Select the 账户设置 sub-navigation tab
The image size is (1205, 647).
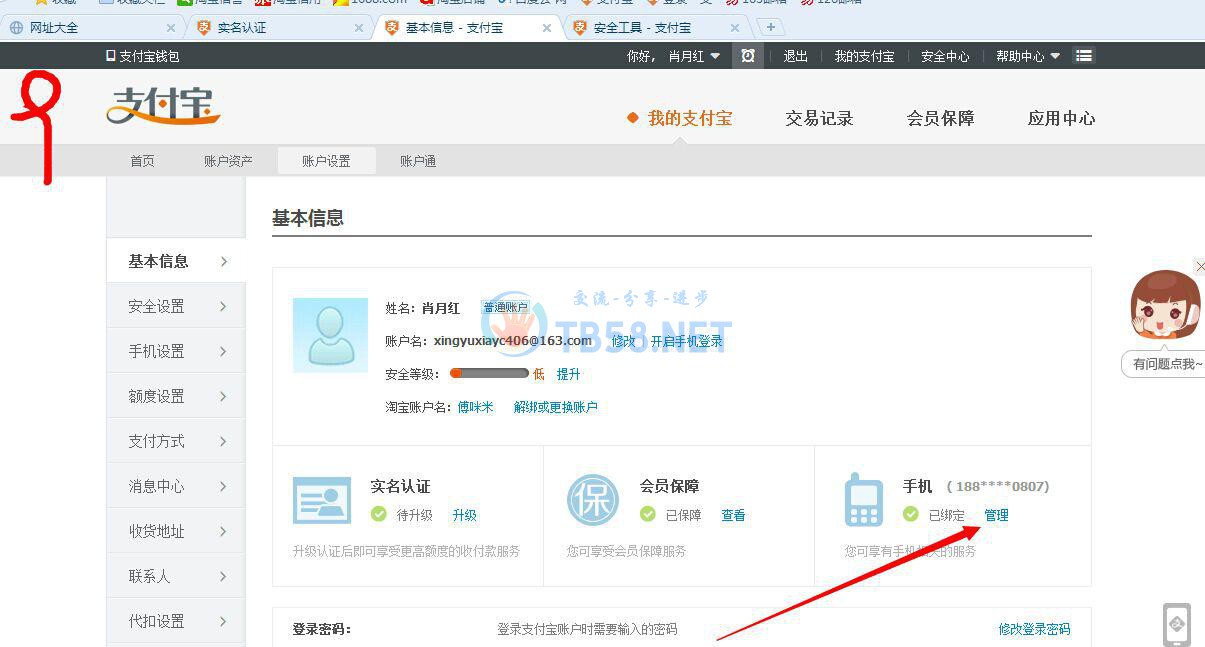click(x=326, y=161)
